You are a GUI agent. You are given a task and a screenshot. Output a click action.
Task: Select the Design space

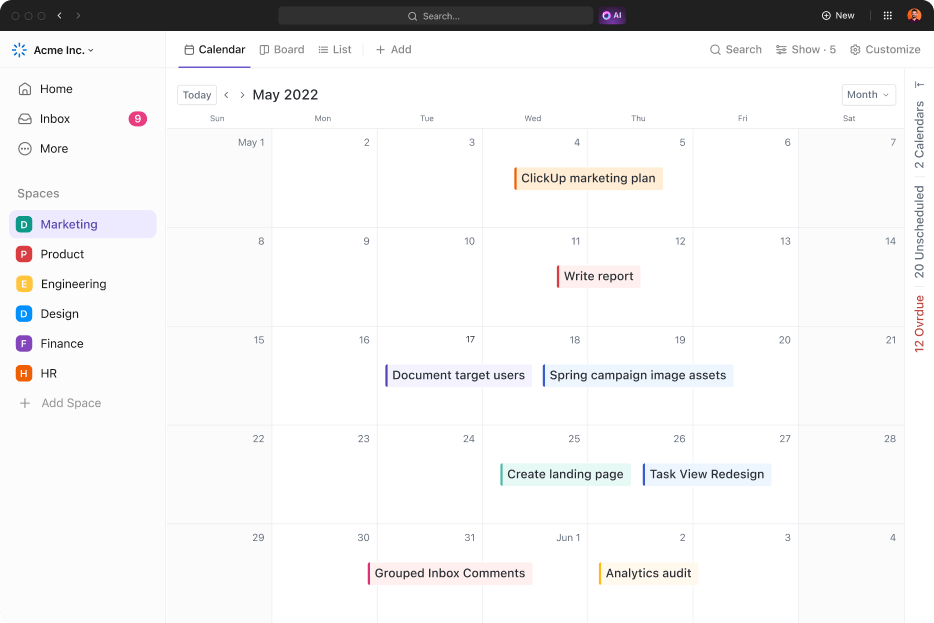(x=83, y=314)
